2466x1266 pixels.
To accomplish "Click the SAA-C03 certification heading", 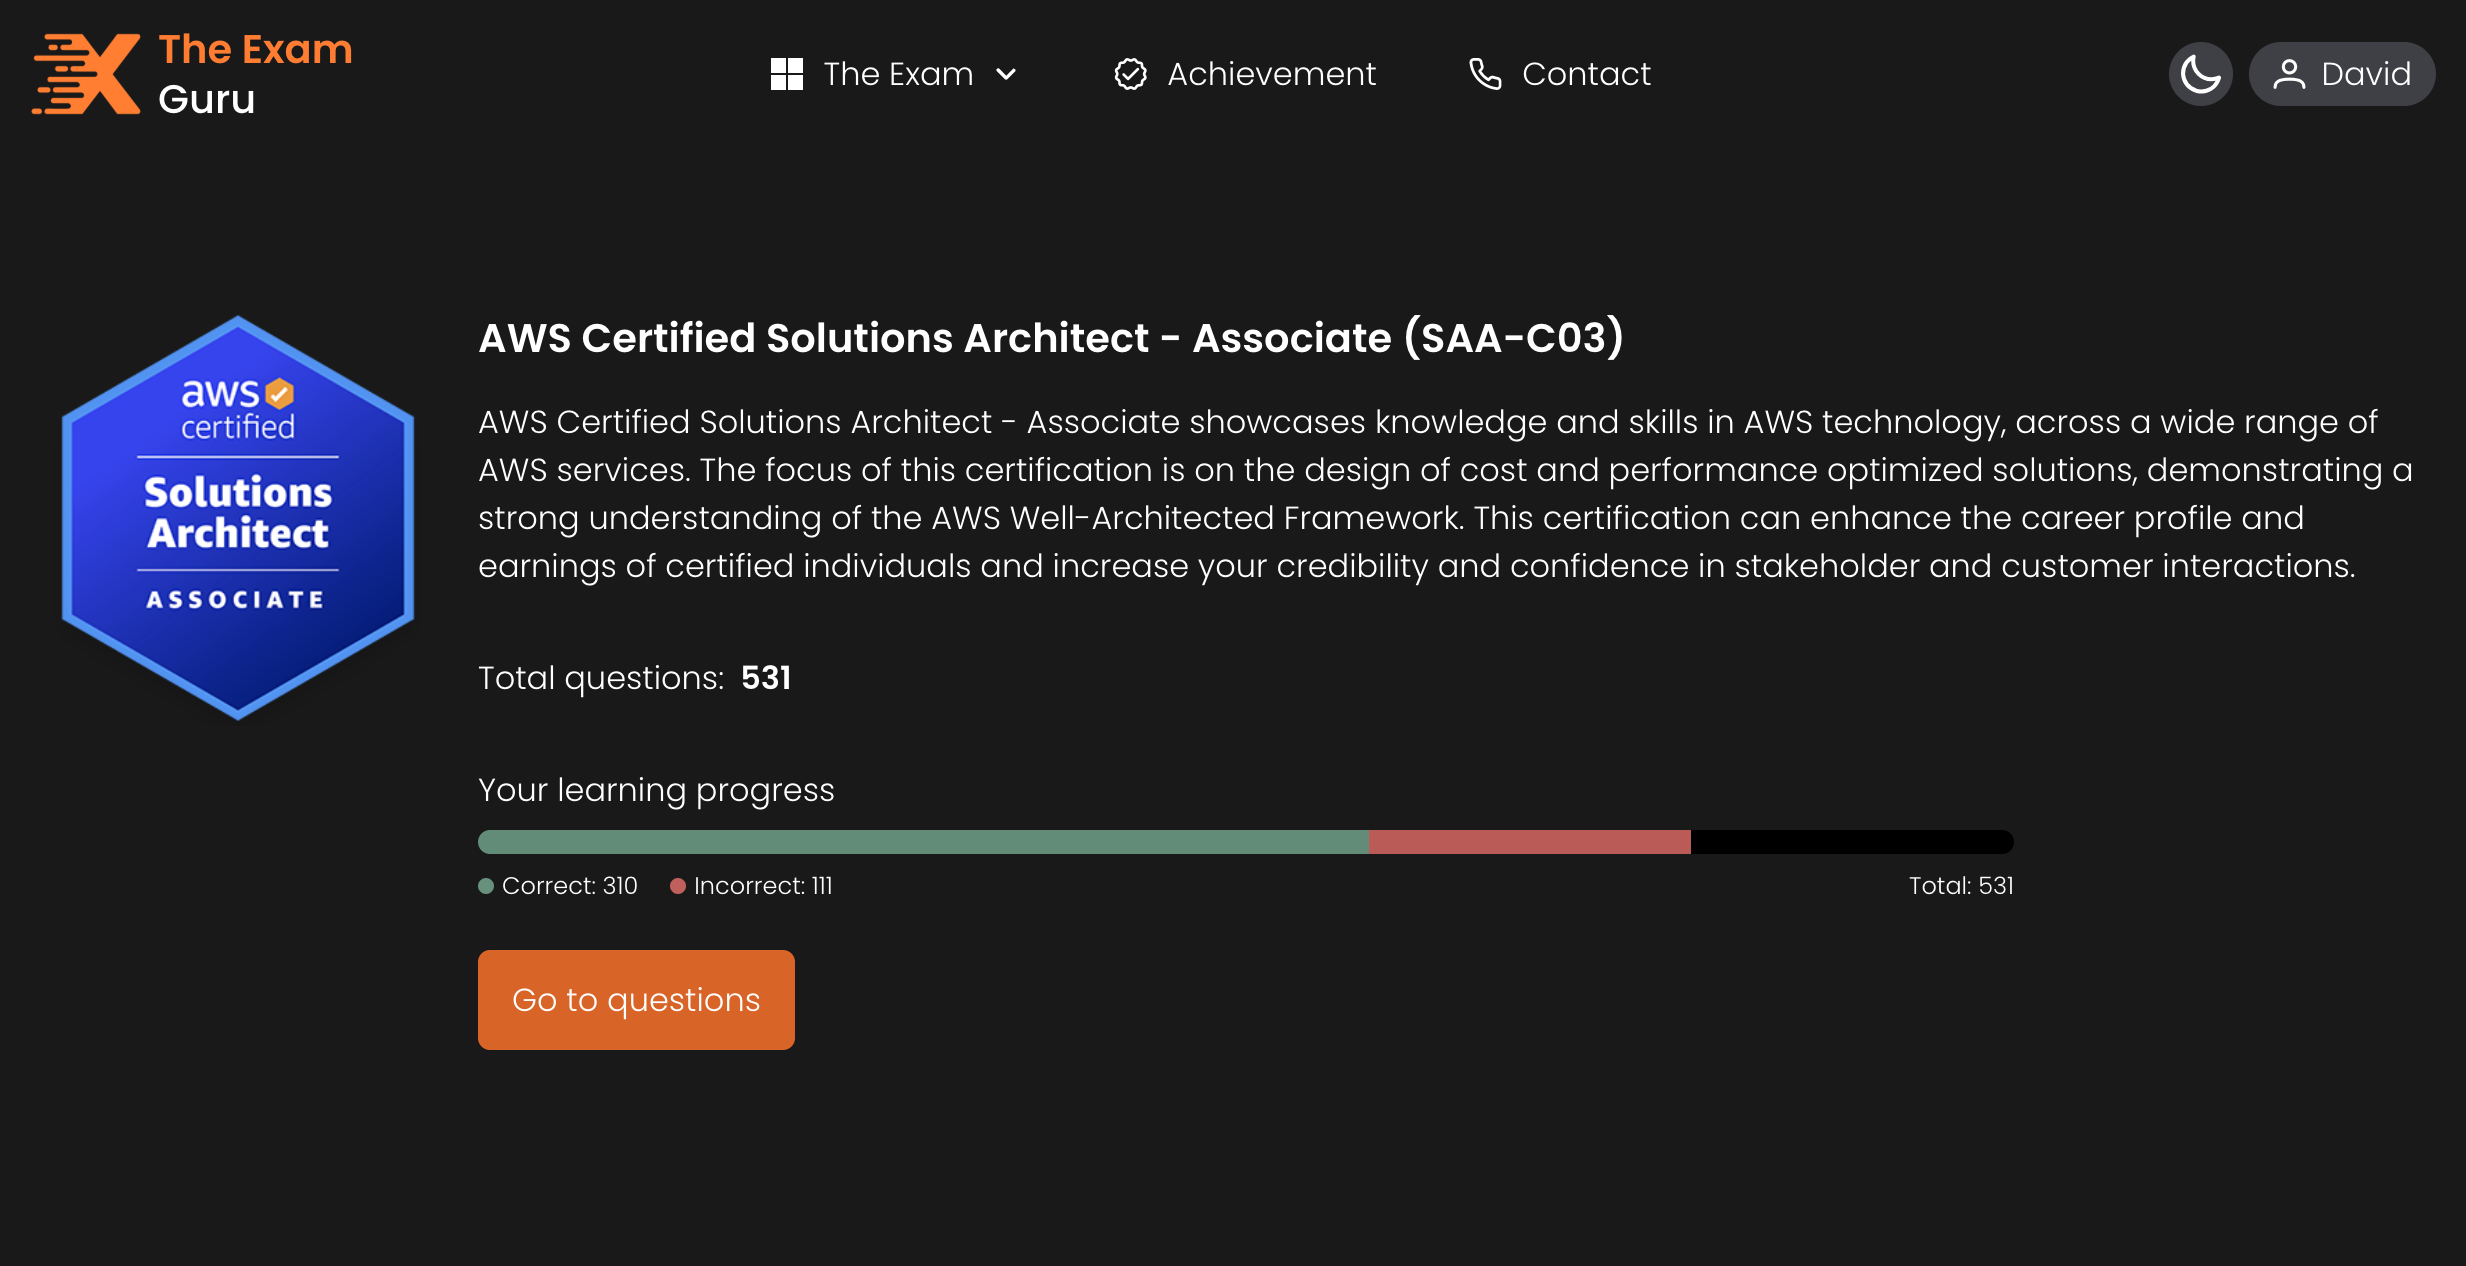I will [1050, 338].
